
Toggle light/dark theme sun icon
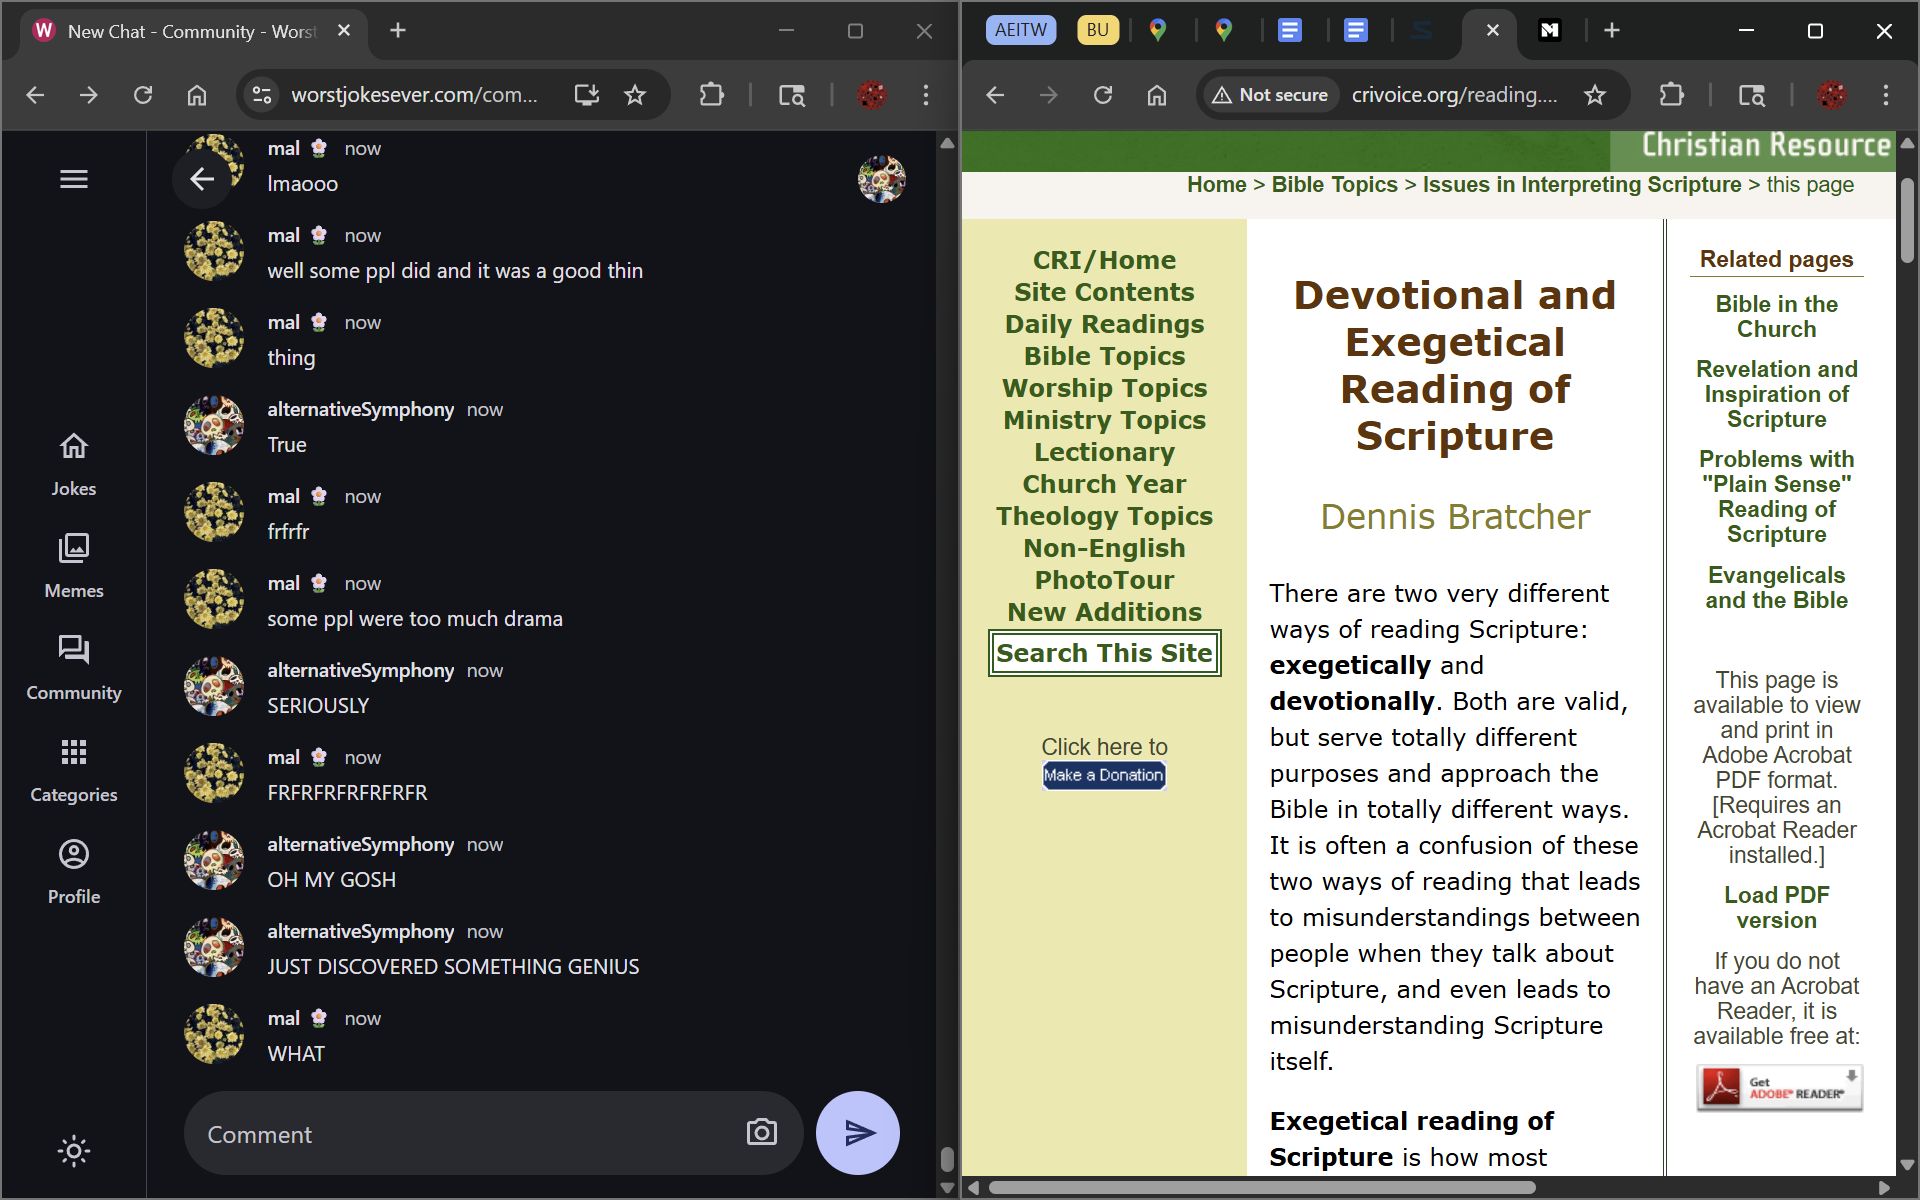74,1150
